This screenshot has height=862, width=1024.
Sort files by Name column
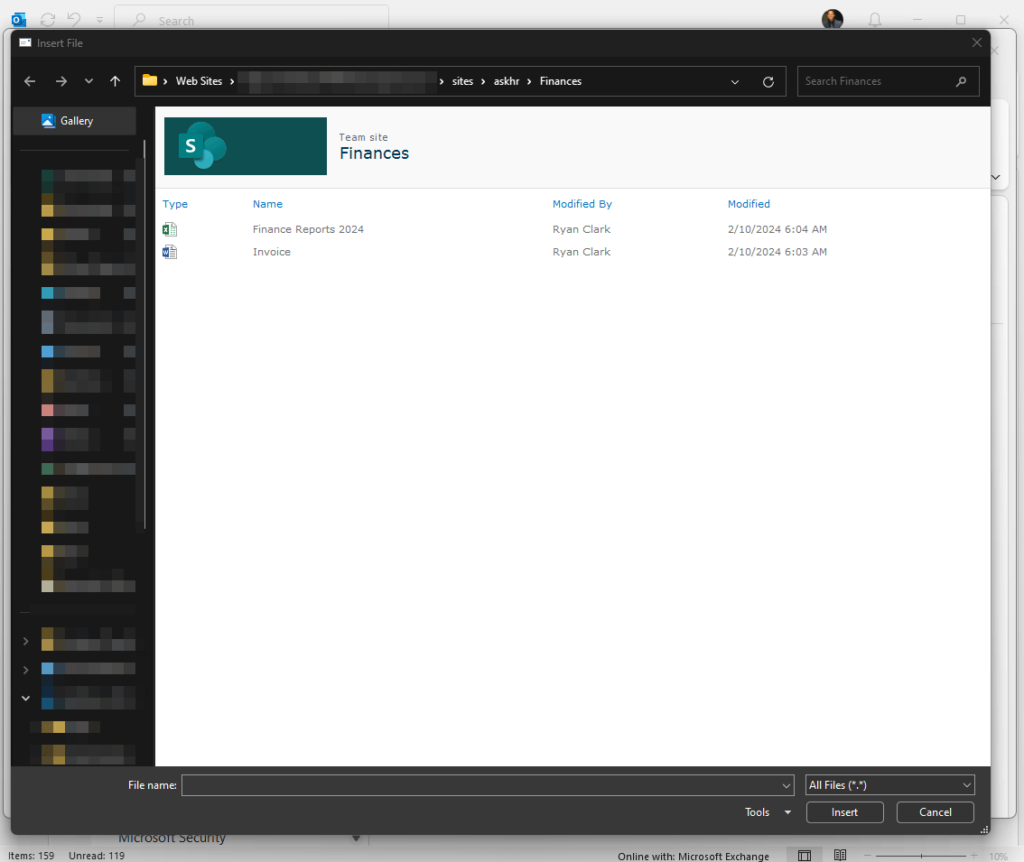tap(268, 204)
